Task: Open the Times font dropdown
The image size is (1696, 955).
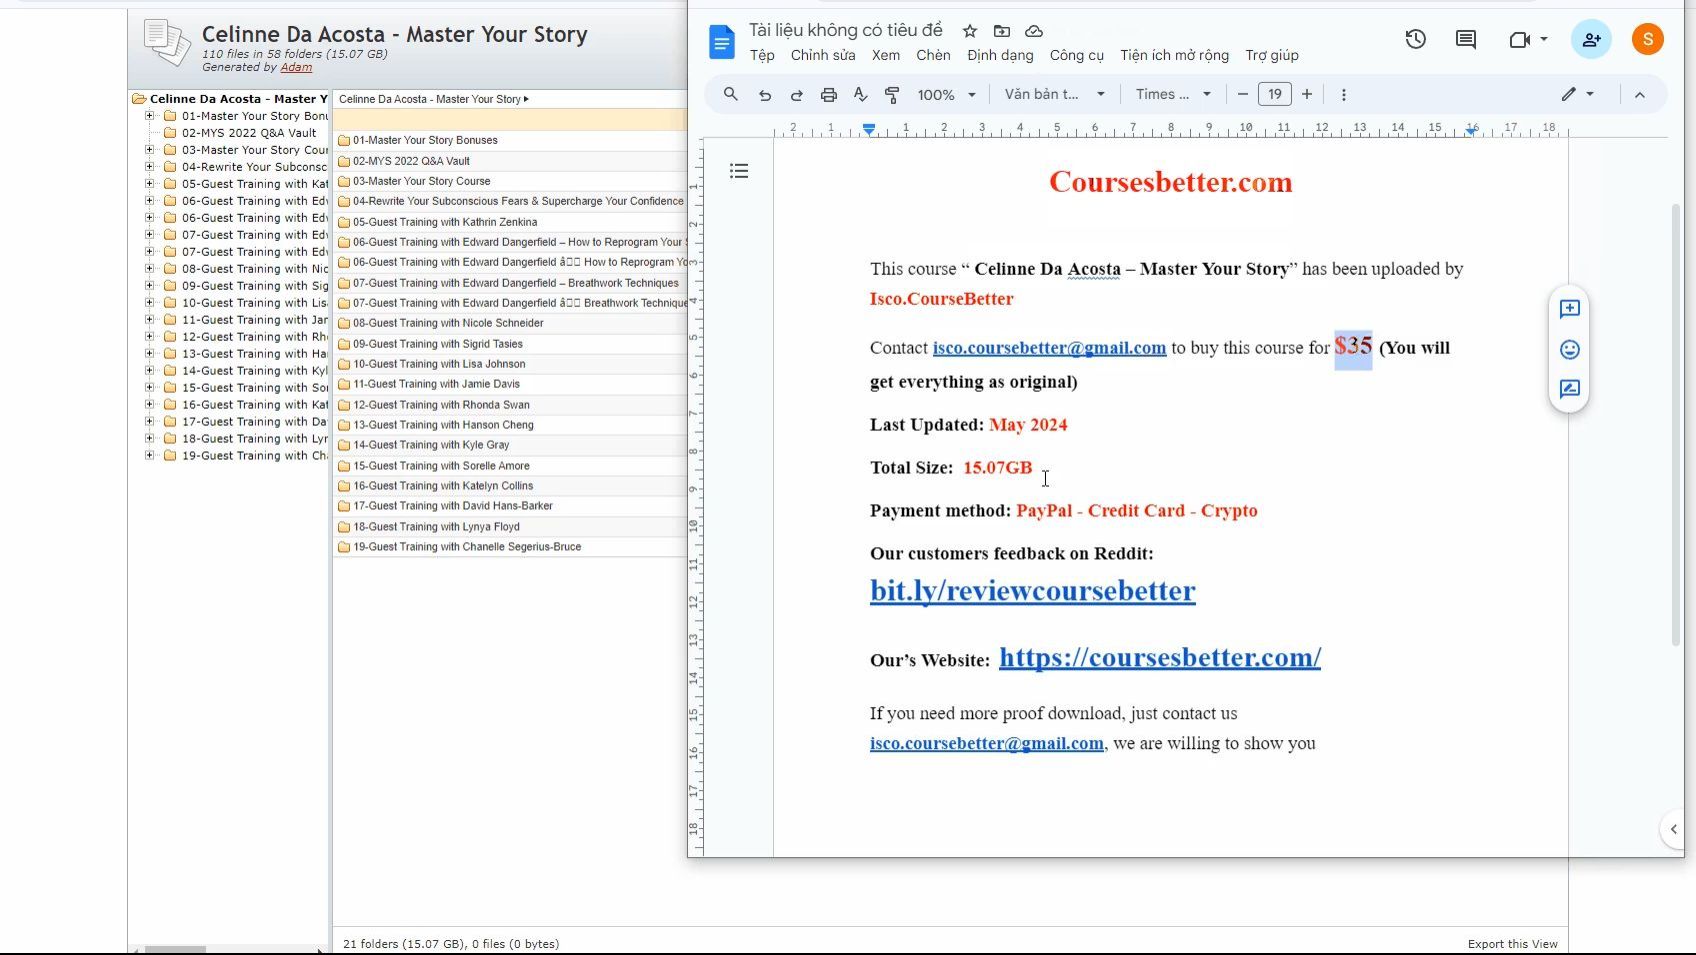Action: (1172, 95)
